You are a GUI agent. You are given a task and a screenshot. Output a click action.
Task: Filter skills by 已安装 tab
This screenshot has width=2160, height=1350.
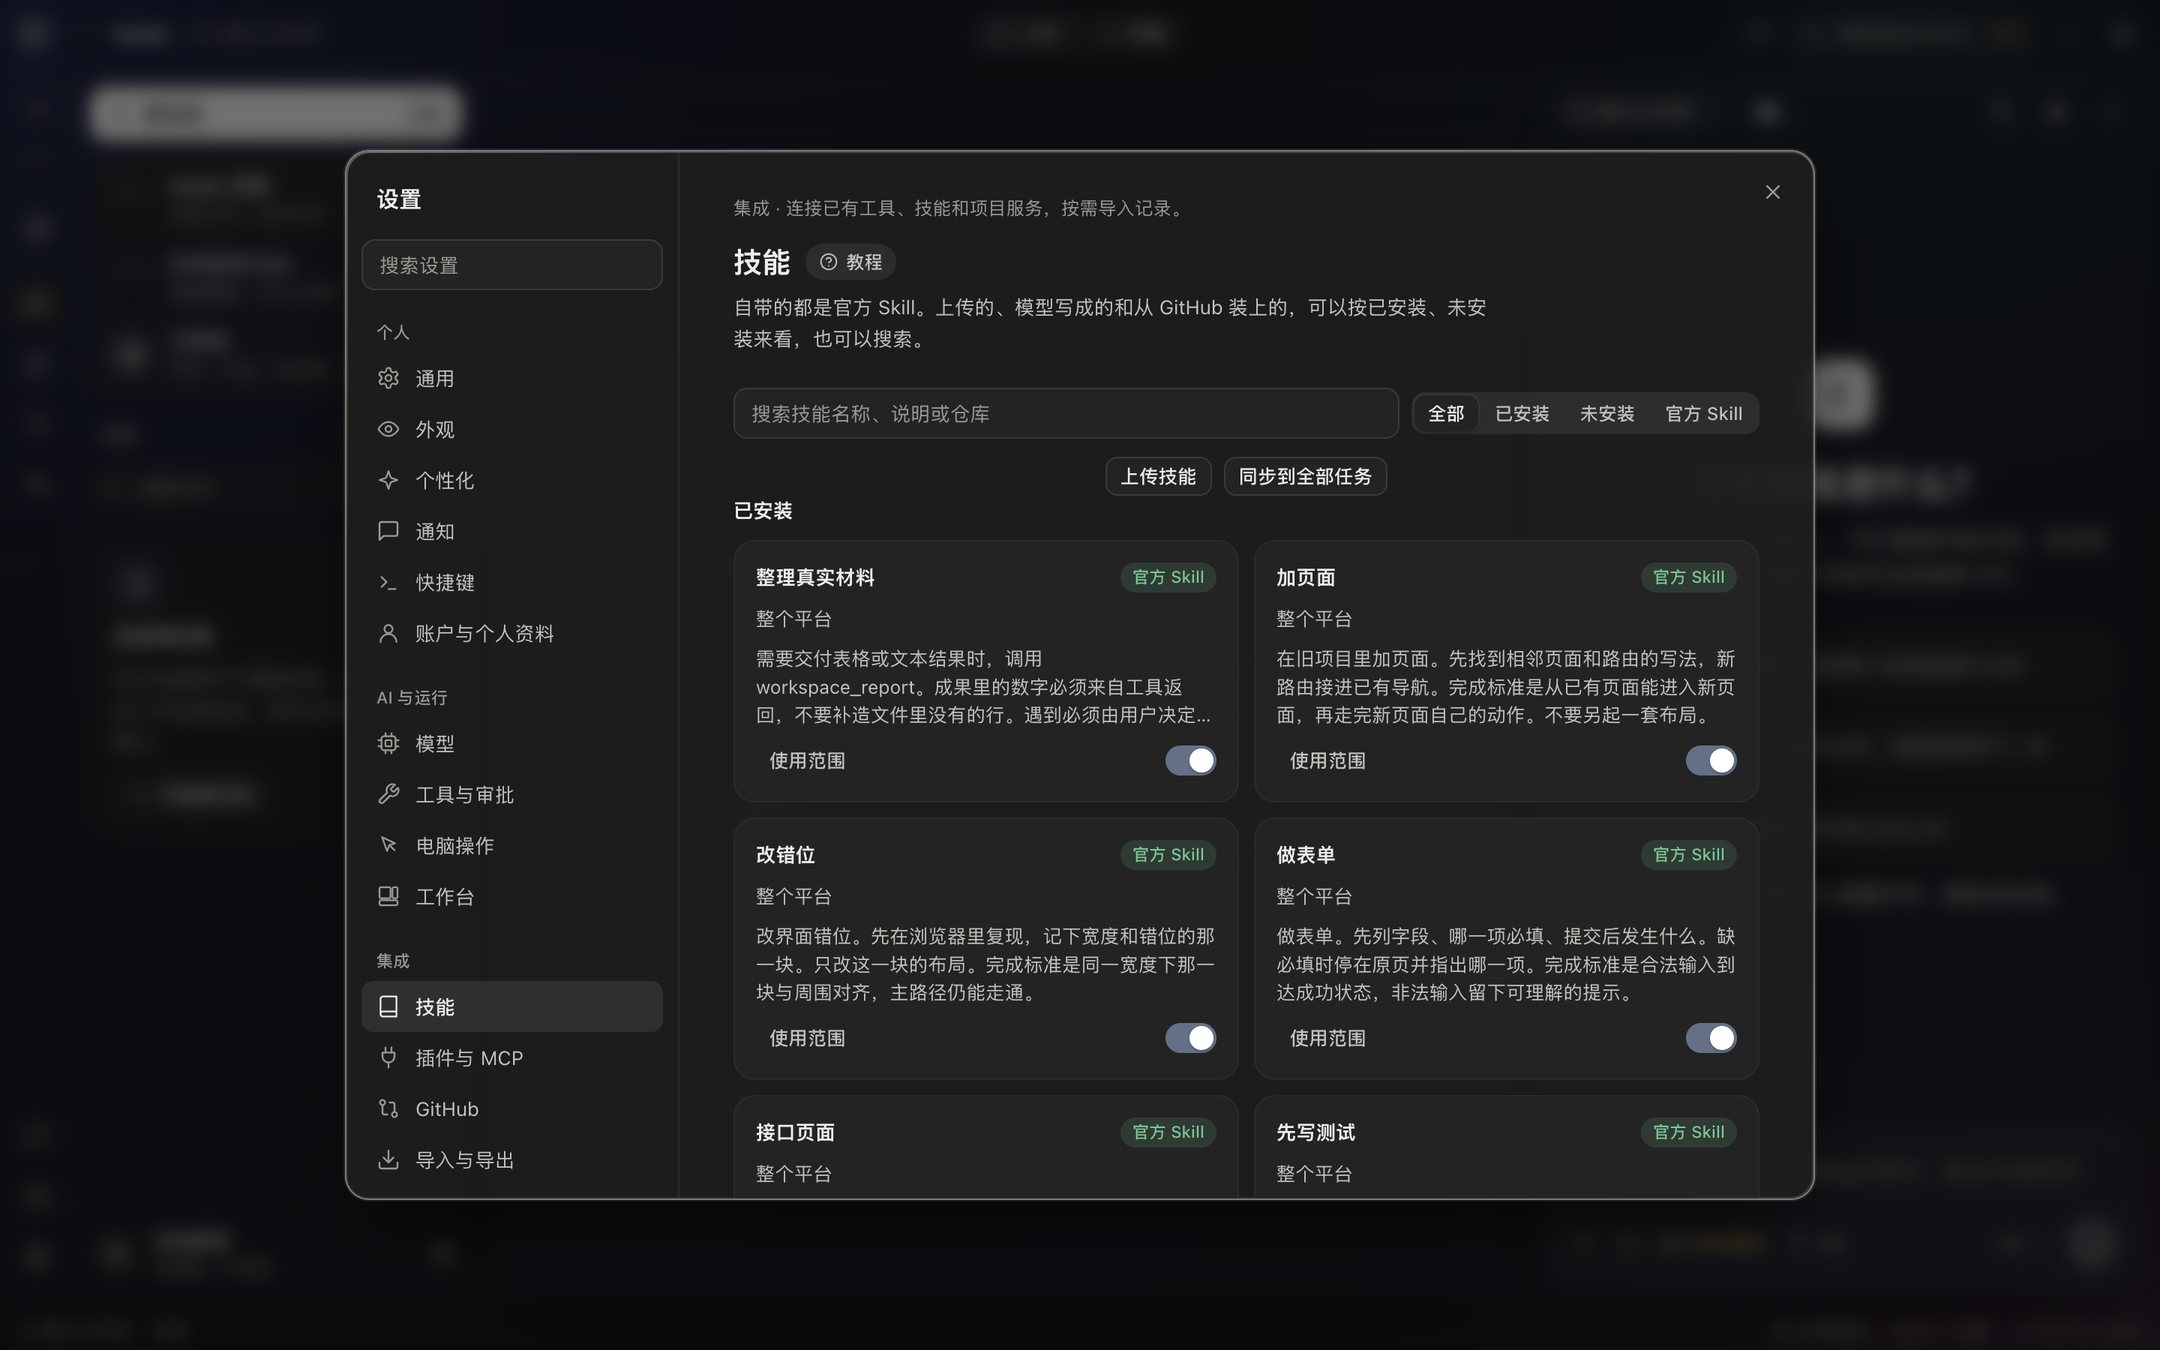click(x=1522, y=414)
